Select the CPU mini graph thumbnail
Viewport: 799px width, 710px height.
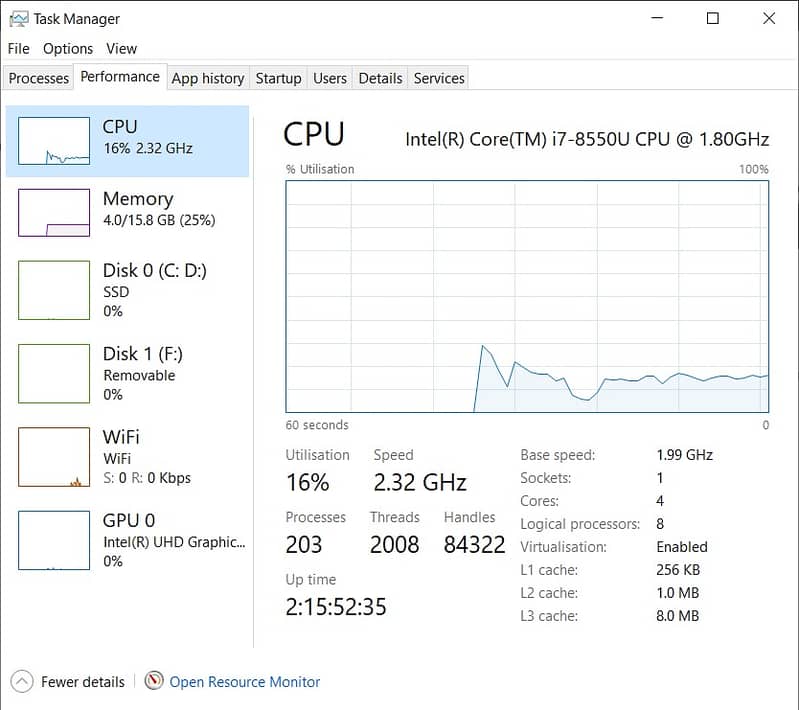54,141
